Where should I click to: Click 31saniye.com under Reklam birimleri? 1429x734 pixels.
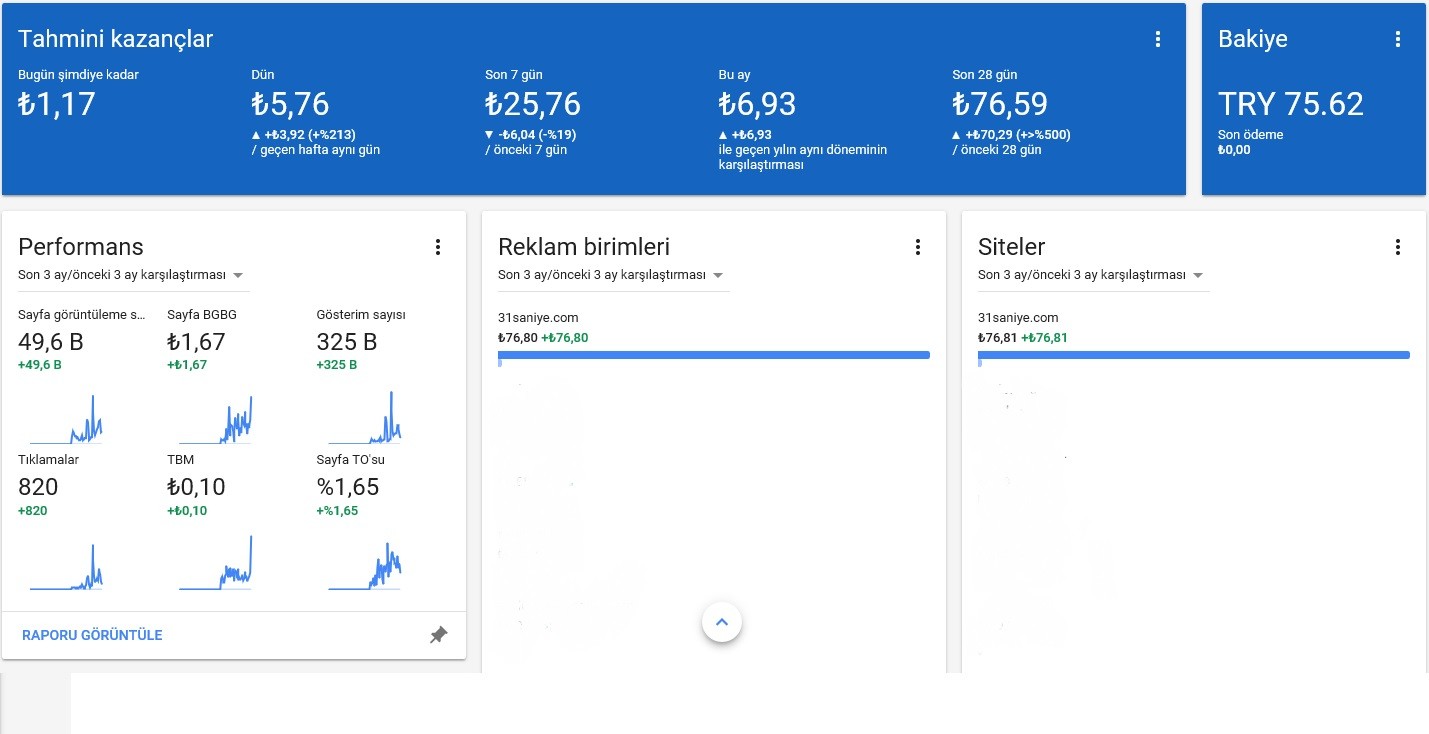(538, 317)
